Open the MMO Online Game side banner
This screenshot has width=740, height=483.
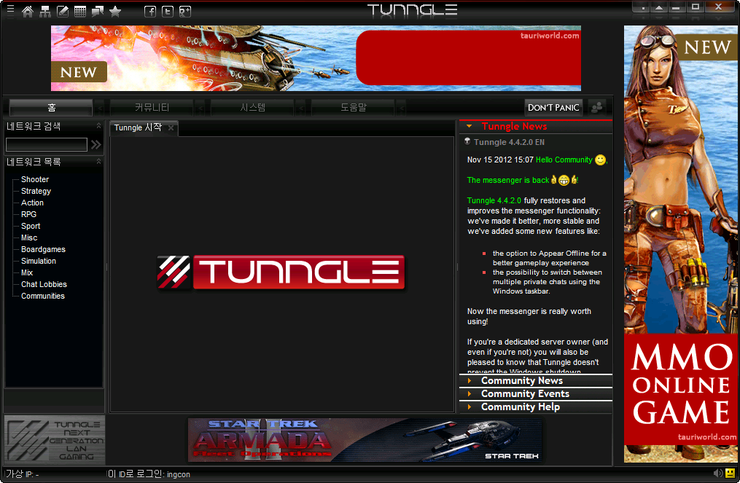coord(681,244)
